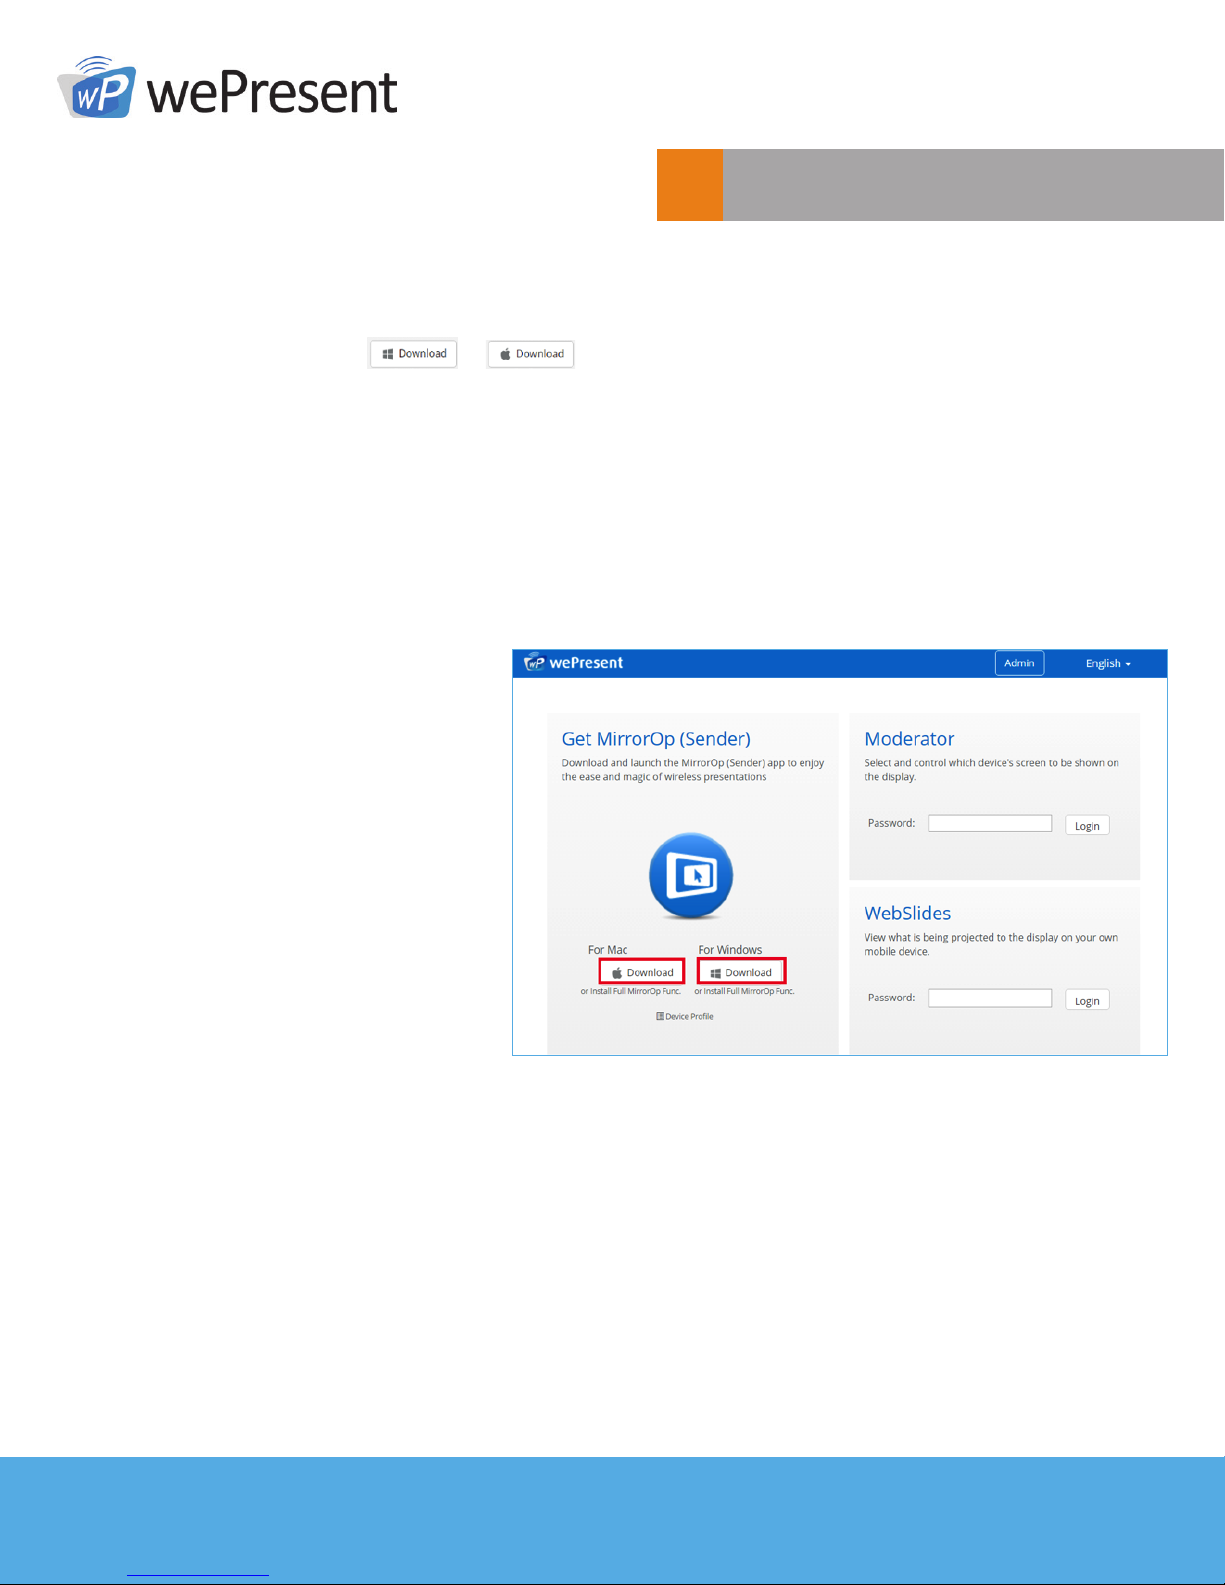
Task: Open the Device Profile link
Action: (685, 1016)
